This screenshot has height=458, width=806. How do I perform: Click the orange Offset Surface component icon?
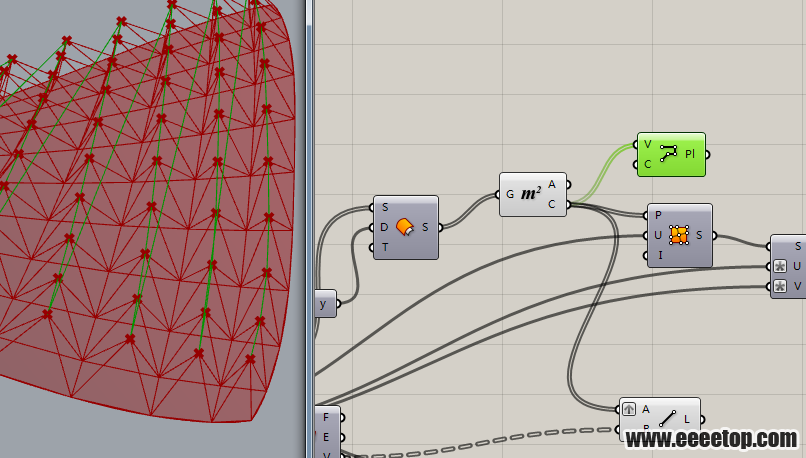coord(405,227)
